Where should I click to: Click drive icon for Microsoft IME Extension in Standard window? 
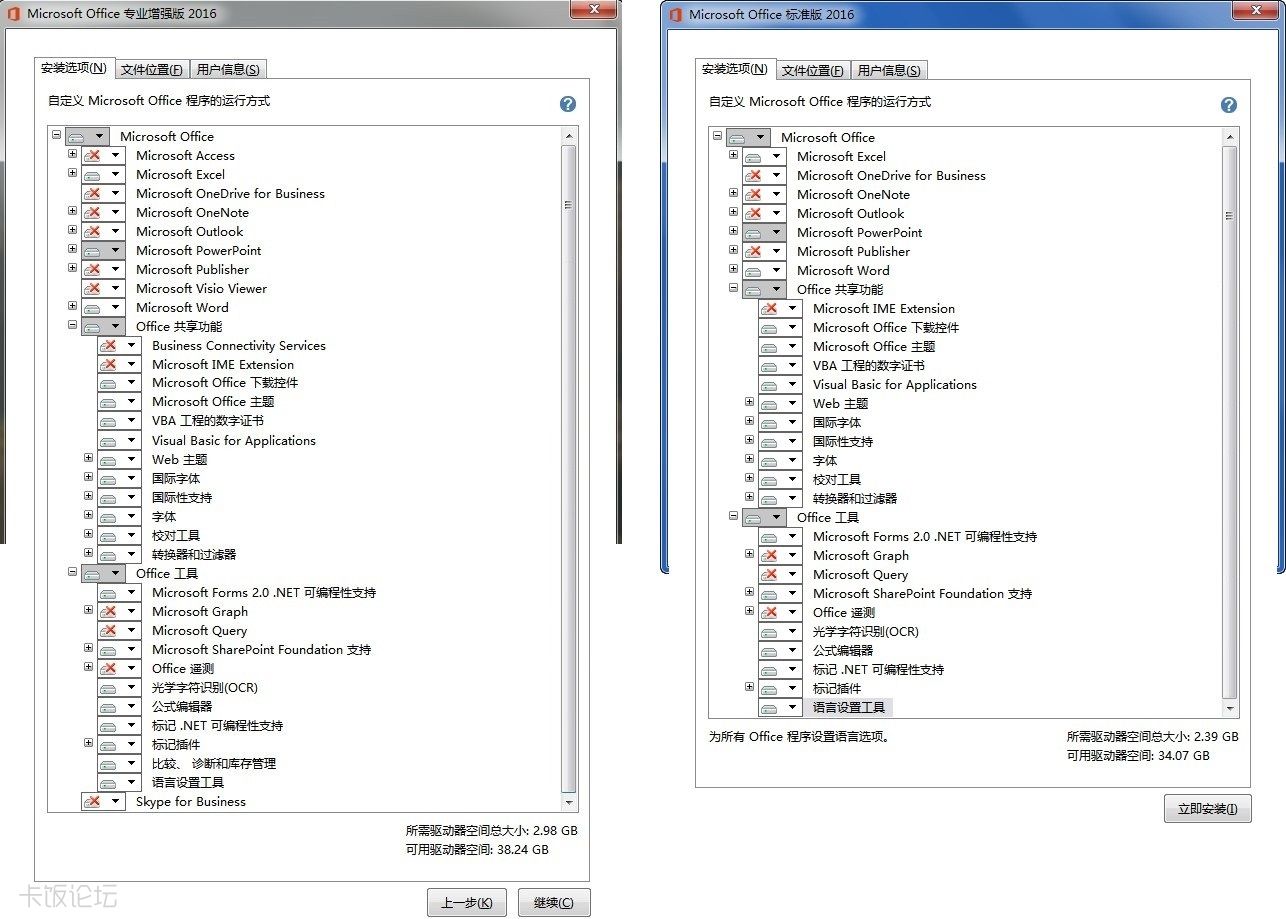[x=770, y=308]
